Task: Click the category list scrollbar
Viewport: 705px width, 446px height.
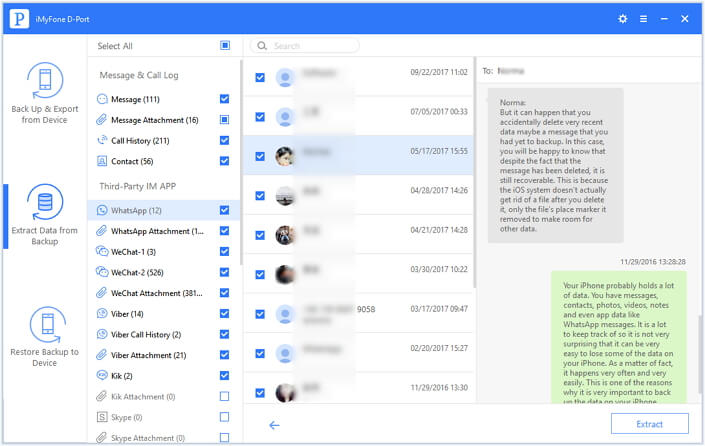Action: coord(241,162)
